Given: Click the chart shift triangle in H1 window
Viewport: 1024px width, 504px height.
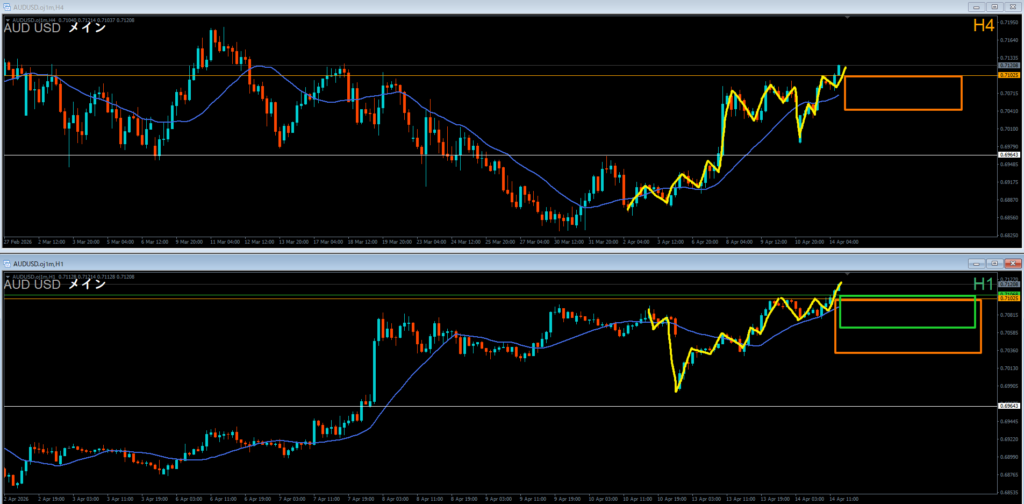Looking at the screenshot, I should click(846, 275).
